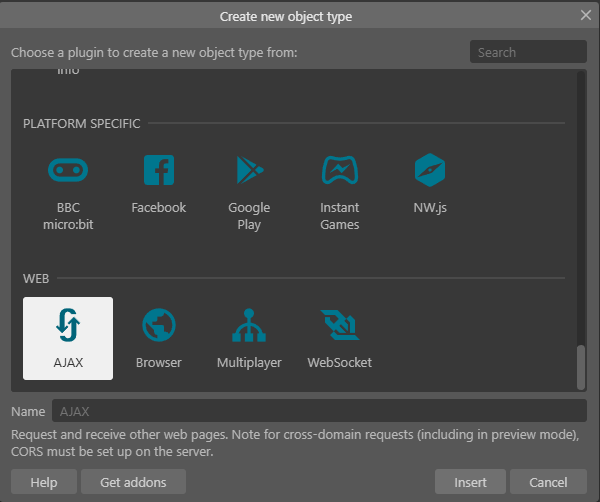Choose the NW.js plugin icon
600x502 pixels.
[x=429, y=171]
